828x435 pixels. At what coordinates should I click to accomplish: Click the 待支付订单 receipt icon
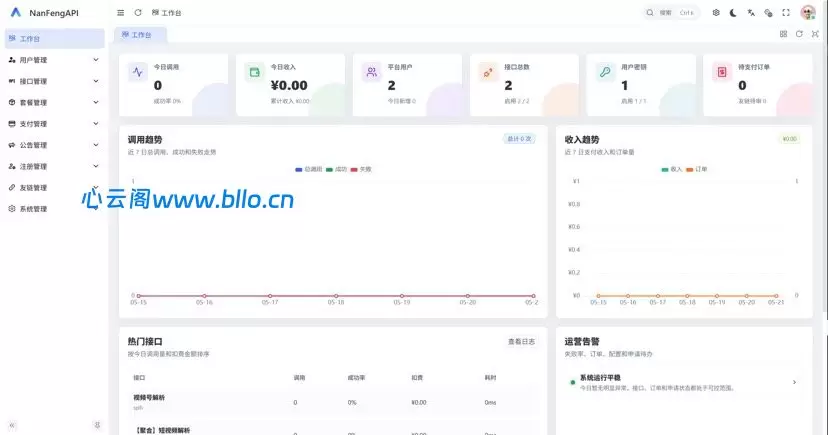pos(722,72)
